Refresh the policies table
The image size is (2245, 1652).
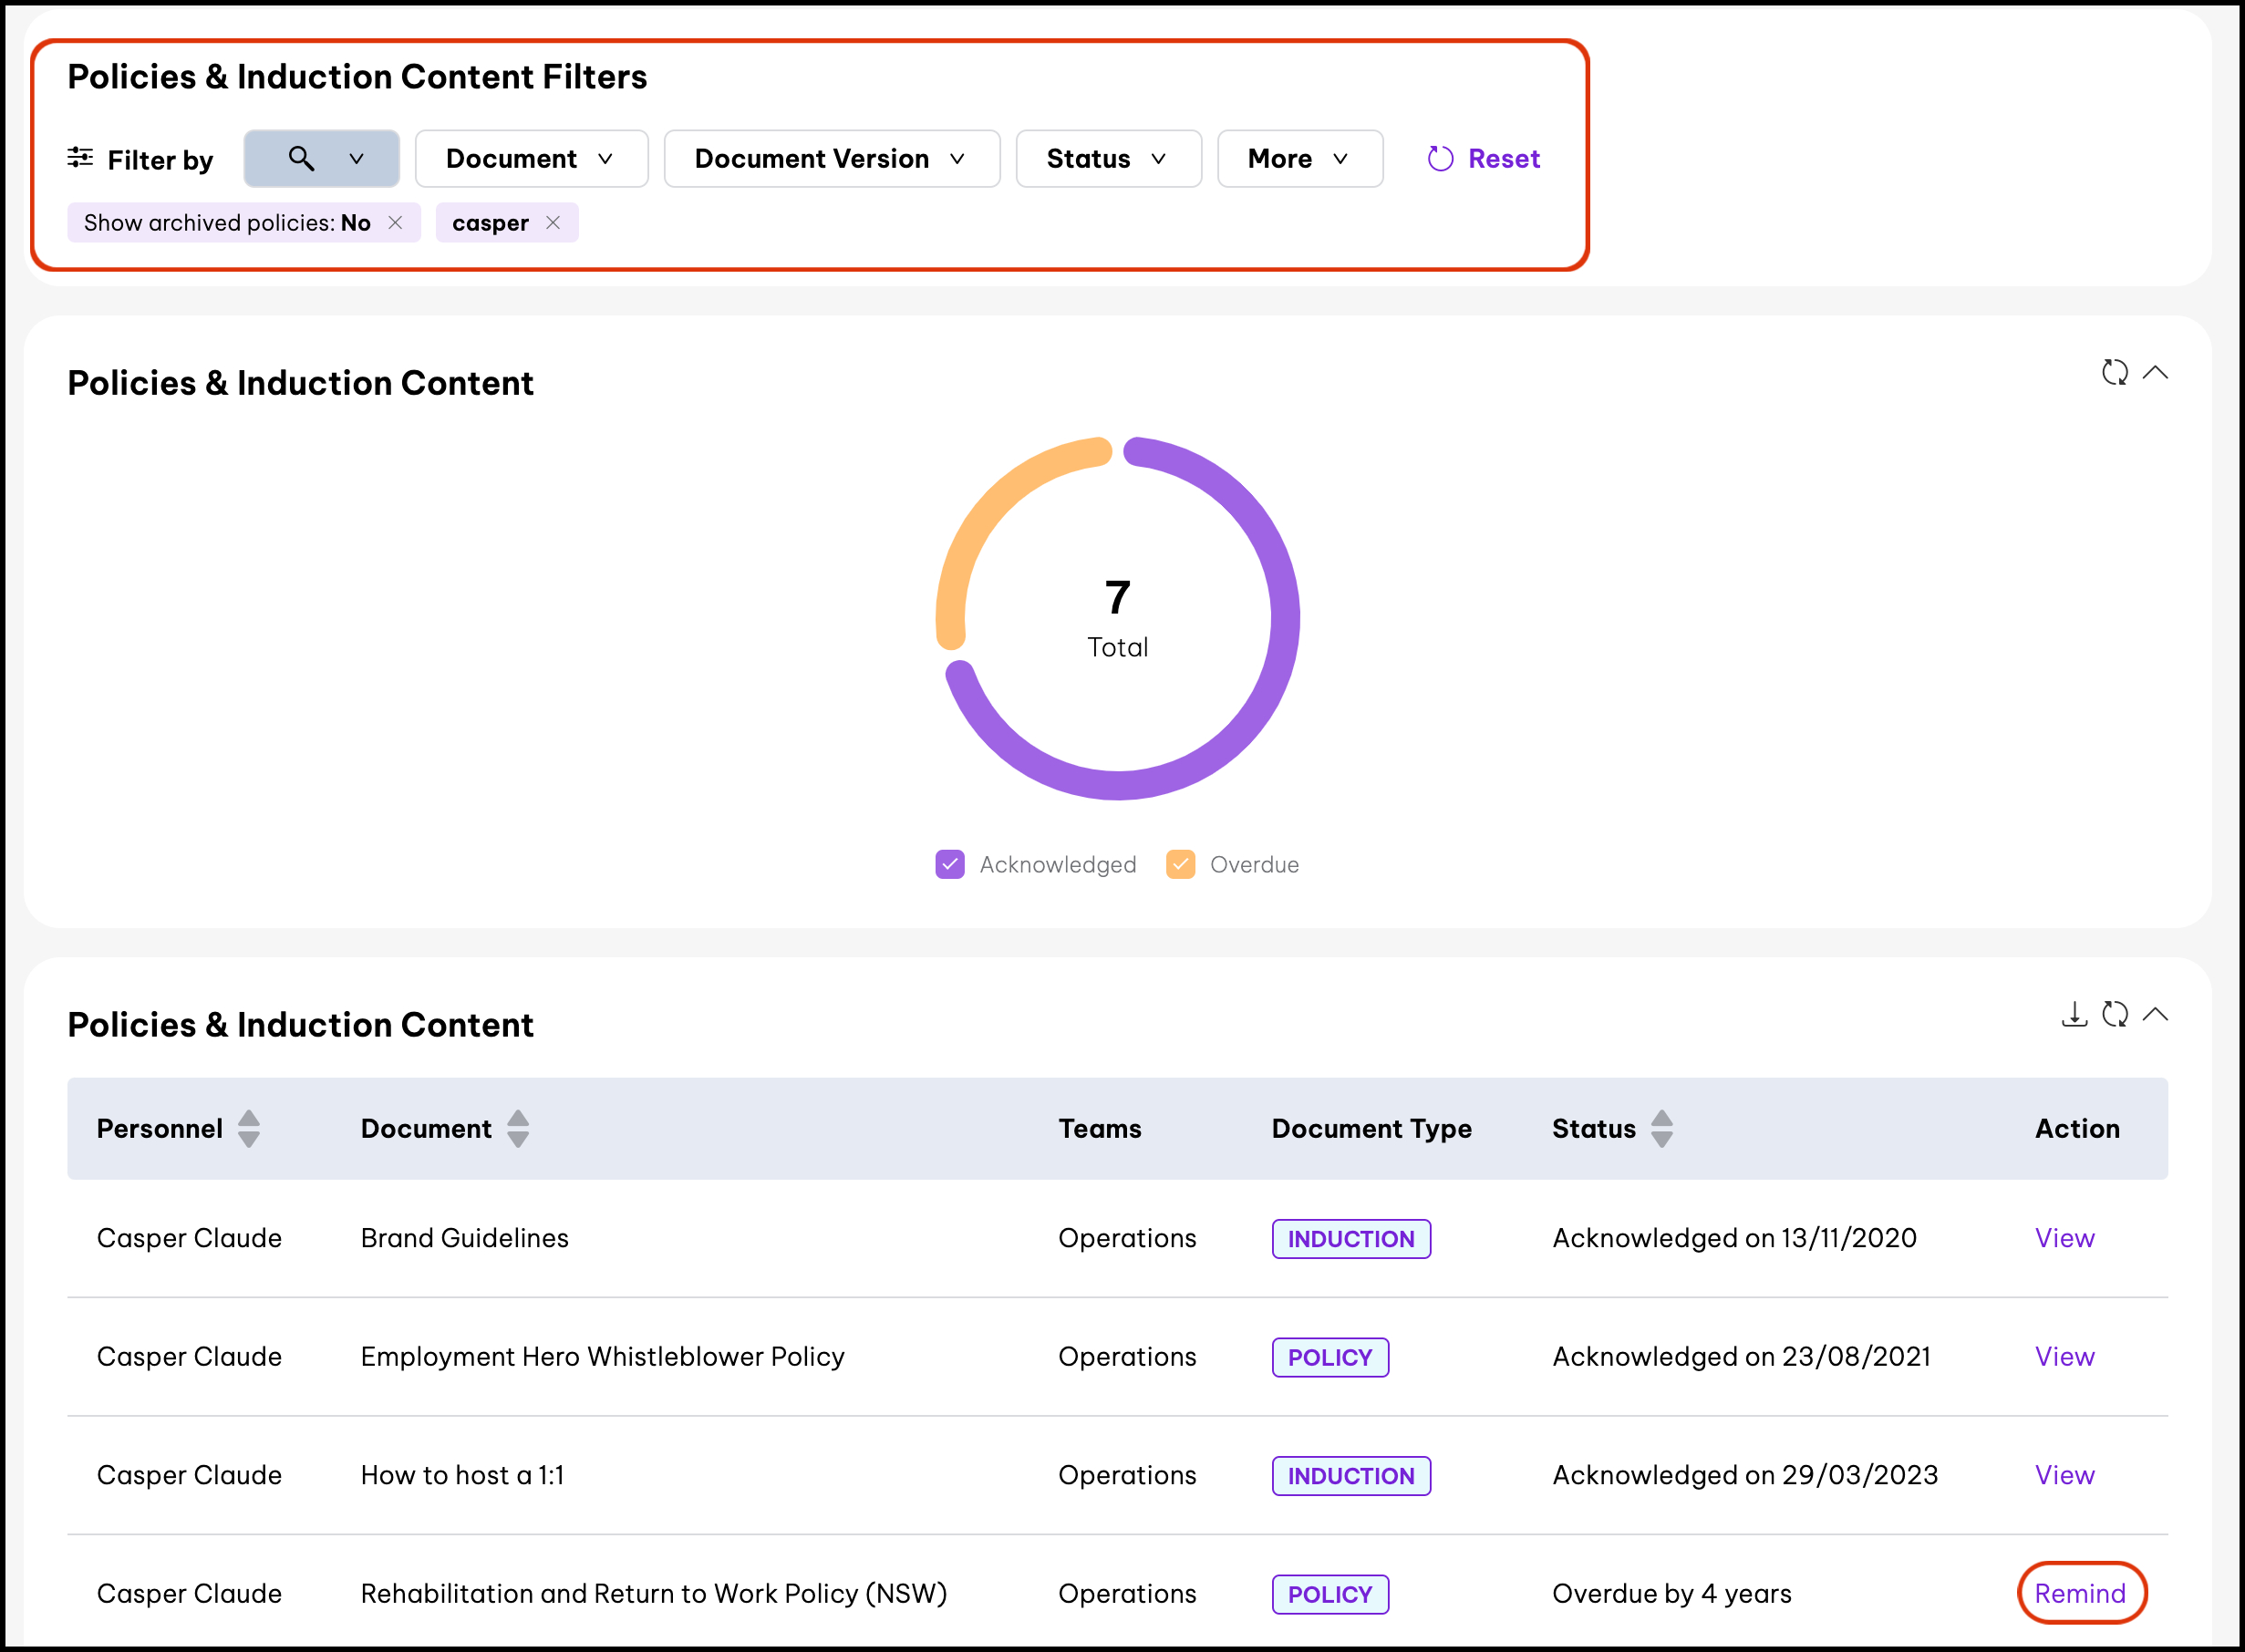(2114, 1015)
